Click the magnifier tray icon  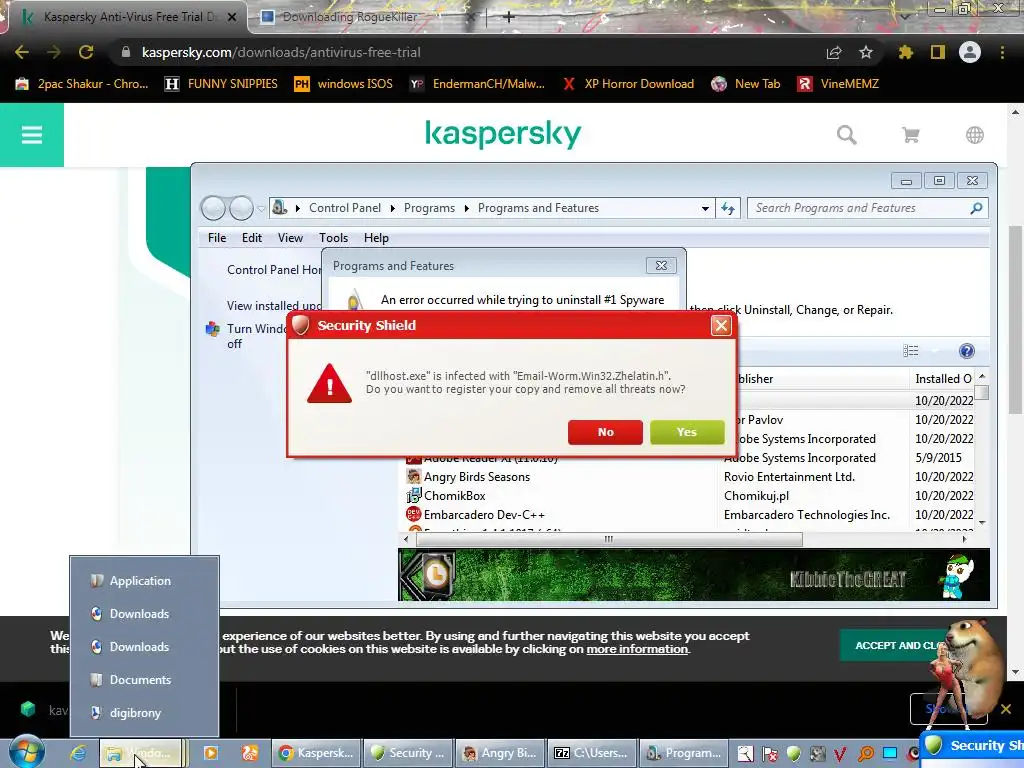865,754
